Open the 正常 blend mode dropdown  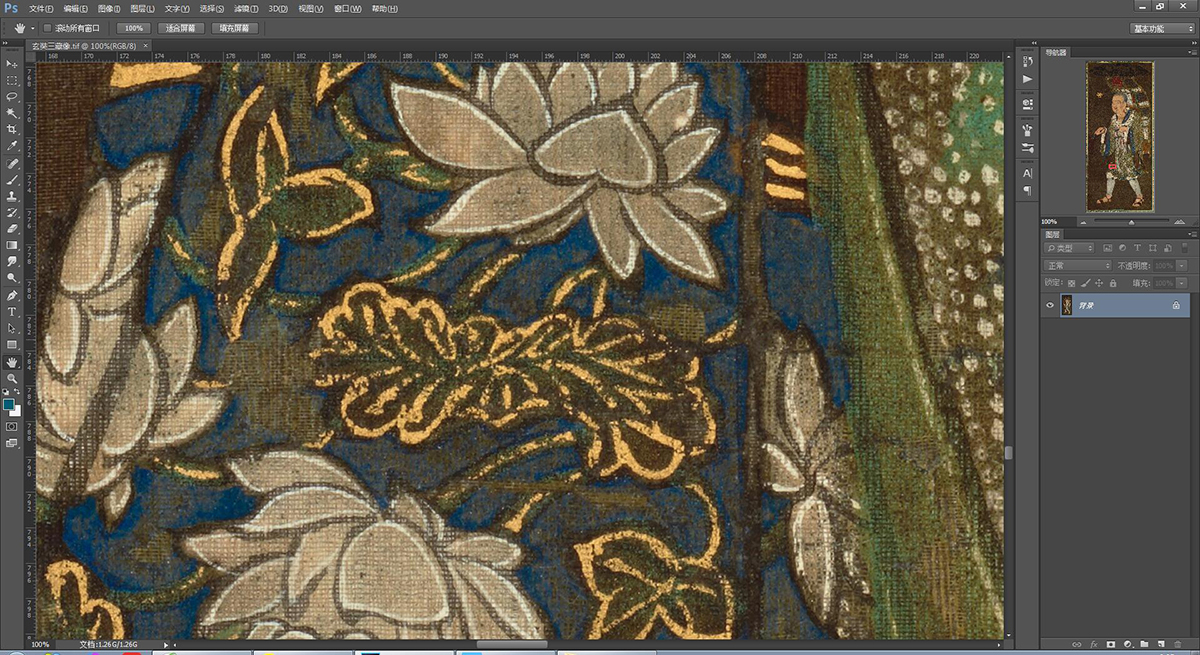1077,266
